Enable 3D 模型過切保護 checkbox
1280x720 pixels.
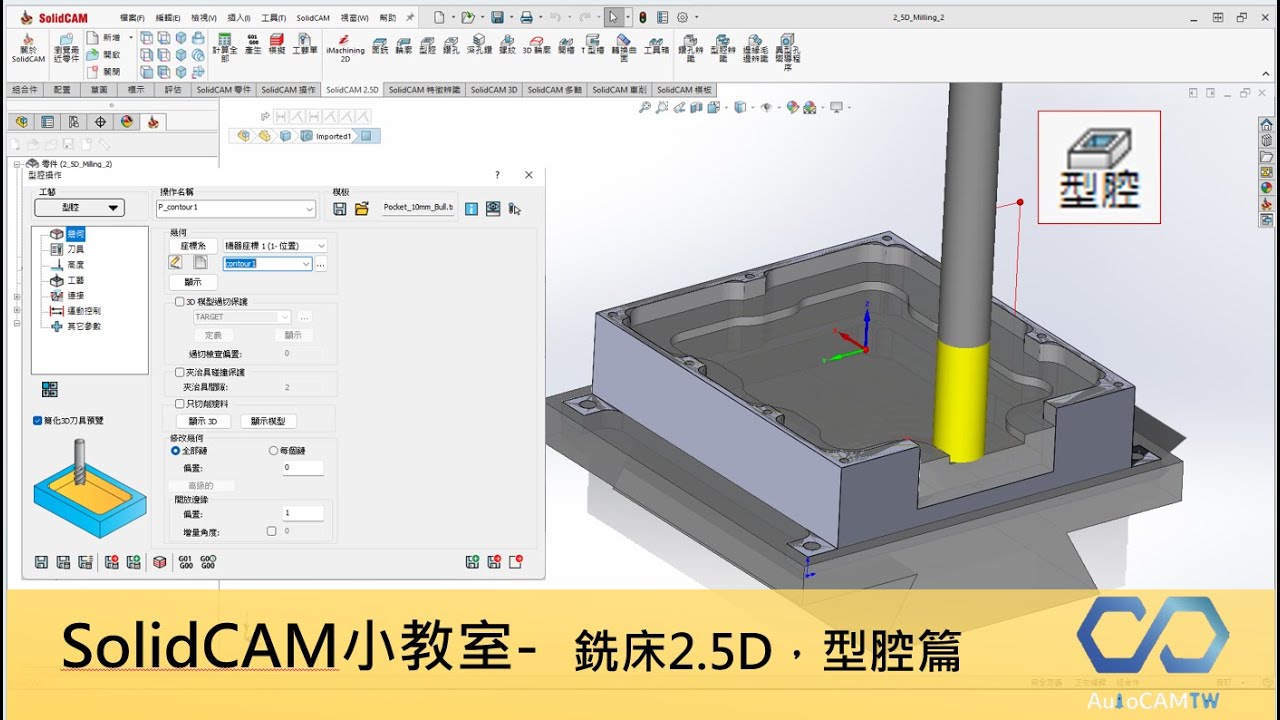180,301
